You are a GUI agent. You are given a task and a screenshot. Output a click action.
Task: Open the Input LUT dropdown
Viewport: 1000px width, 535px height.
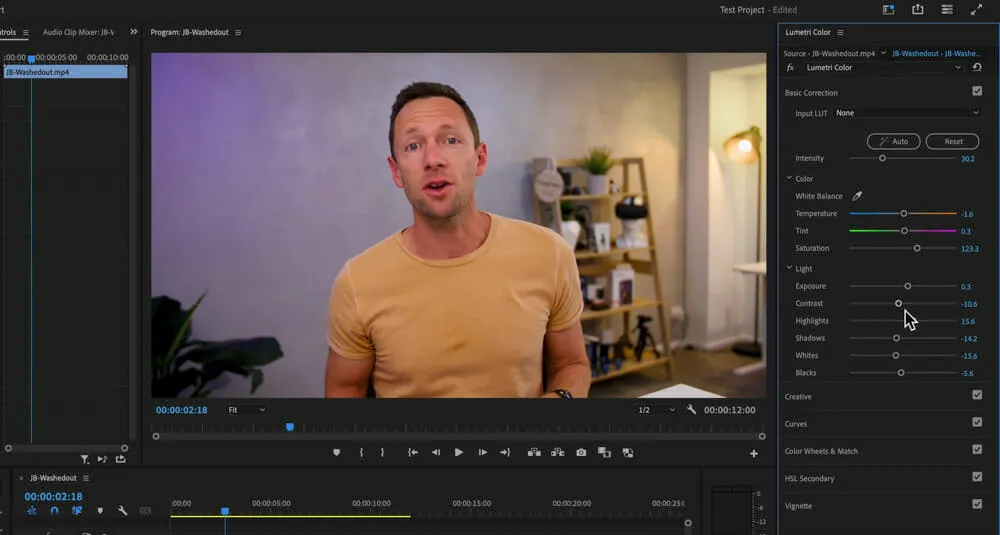point(906,113)
